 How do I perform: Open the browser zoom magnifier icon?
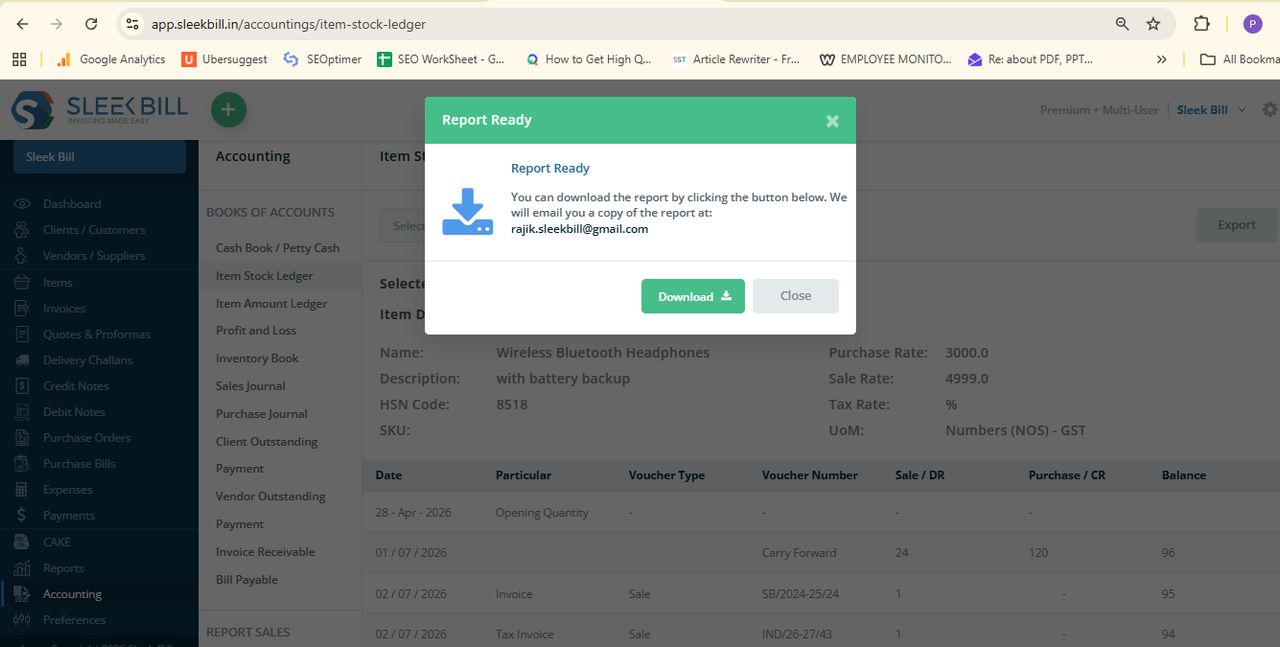[1122, 23]
